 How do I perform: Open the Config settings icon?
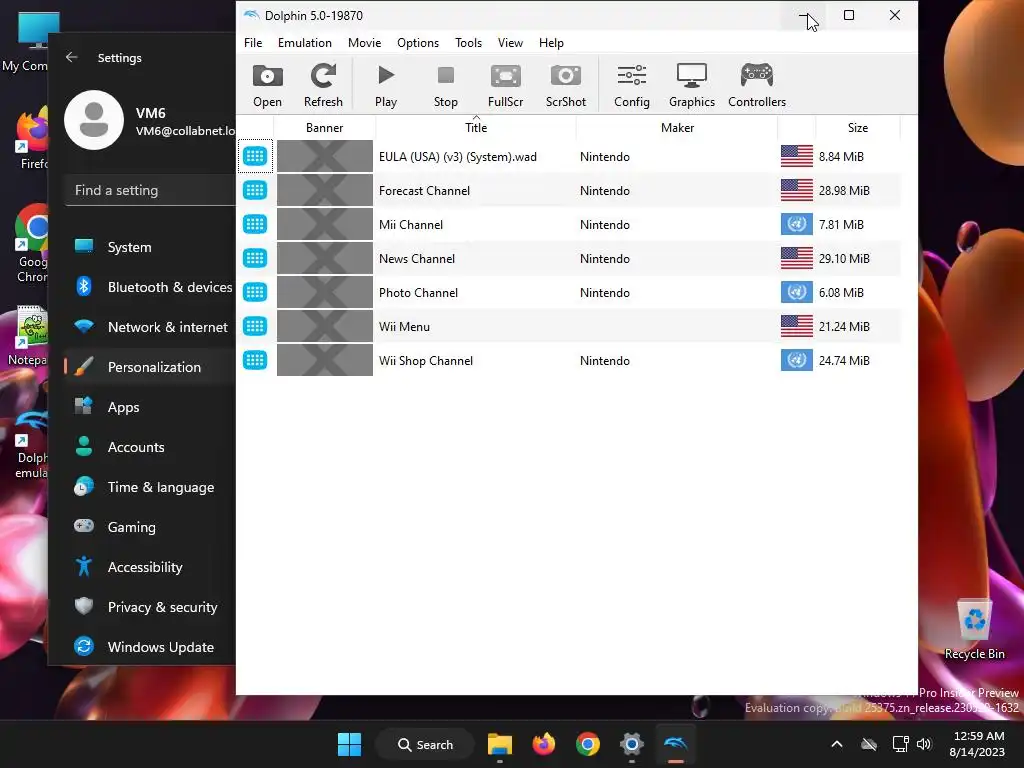click(x=632, y=86)
